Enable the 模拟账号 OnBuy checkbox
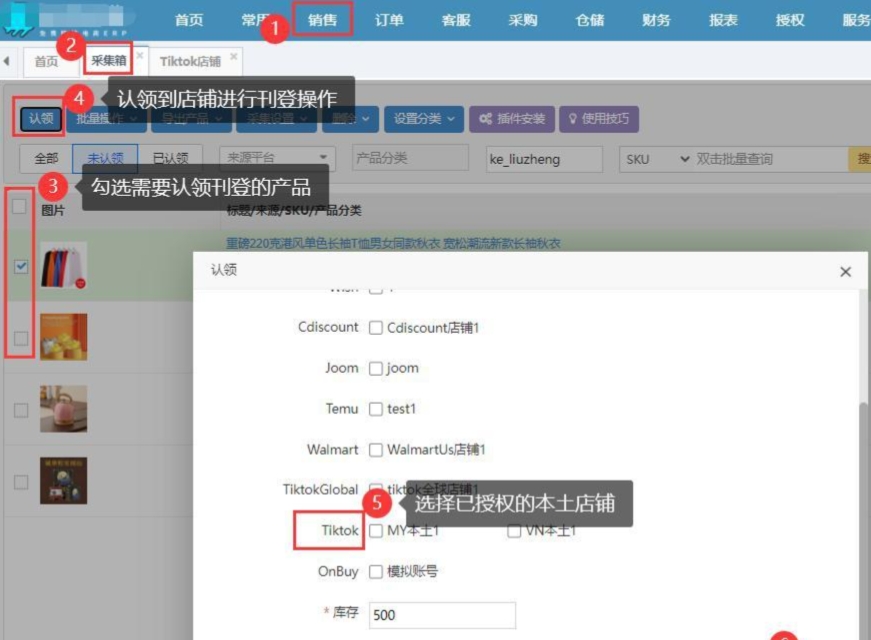 point(374,572)
